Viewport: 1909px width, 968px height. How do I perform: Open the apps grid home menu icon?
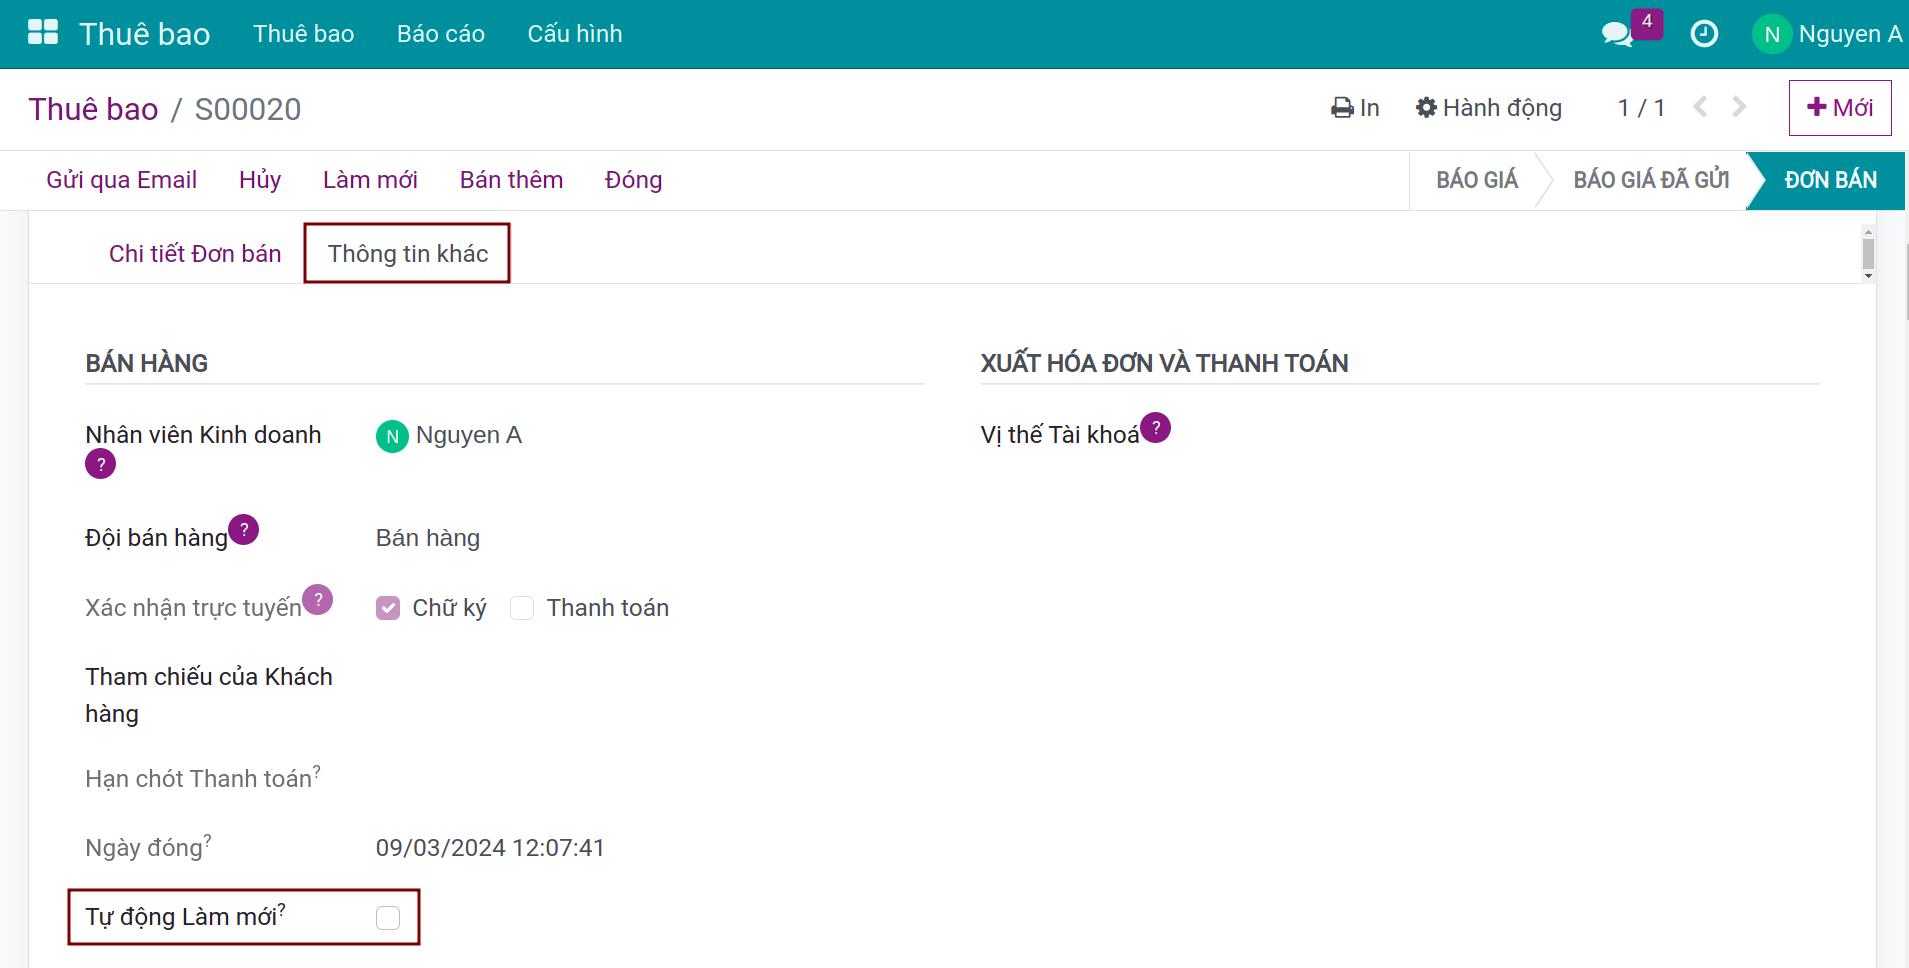[x=43, y=33]
